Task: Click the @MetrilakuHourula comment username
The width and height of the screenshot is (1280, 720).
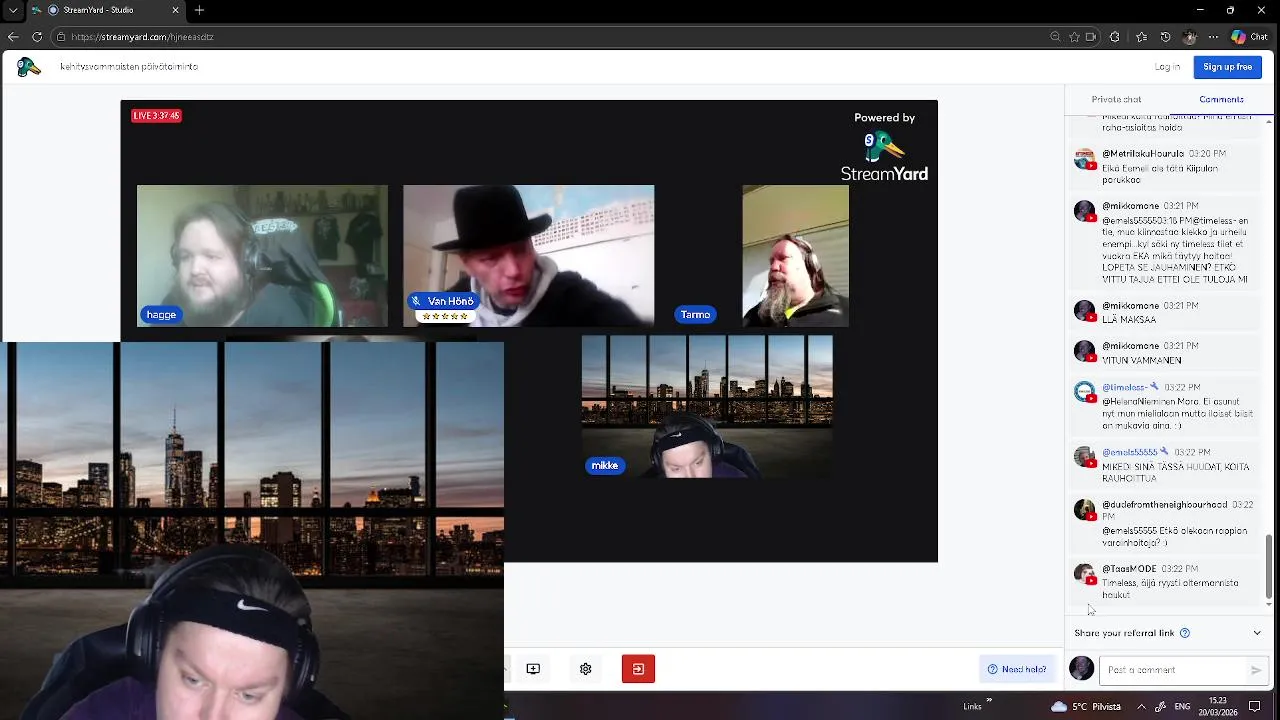Action: [x=1142, y=154]
